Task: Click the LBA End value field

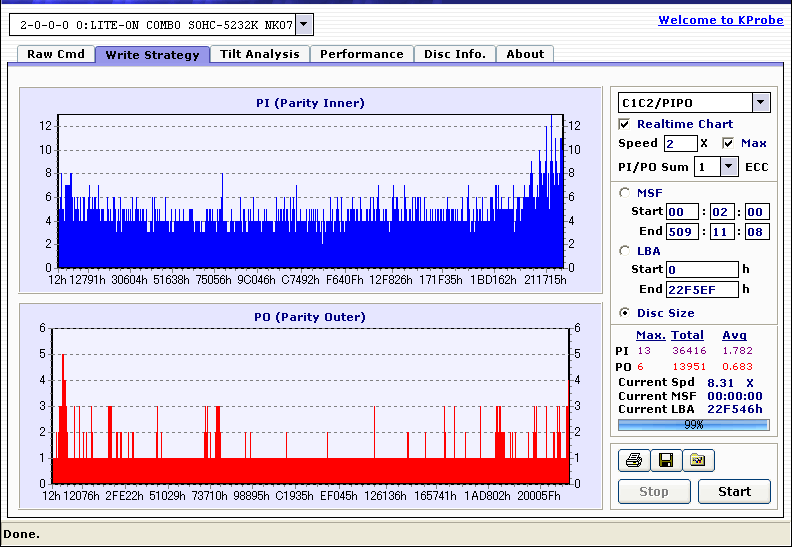Action: (x=702, y=290)
